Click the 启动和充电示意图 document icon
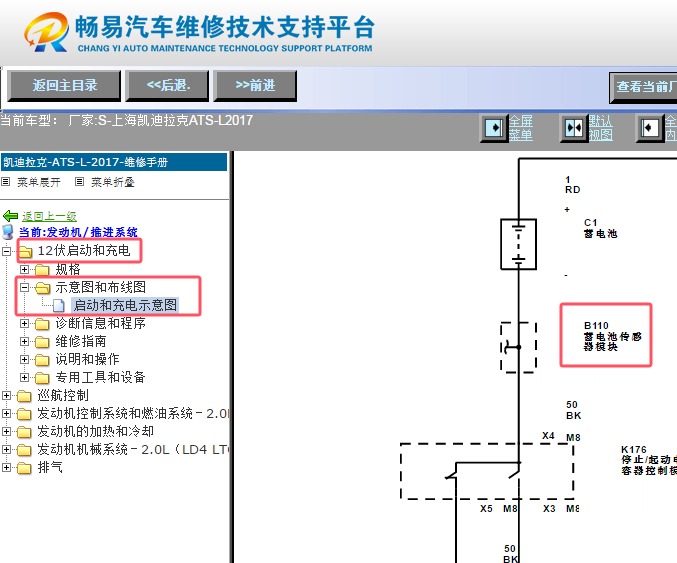 click(x=59, y=305)
